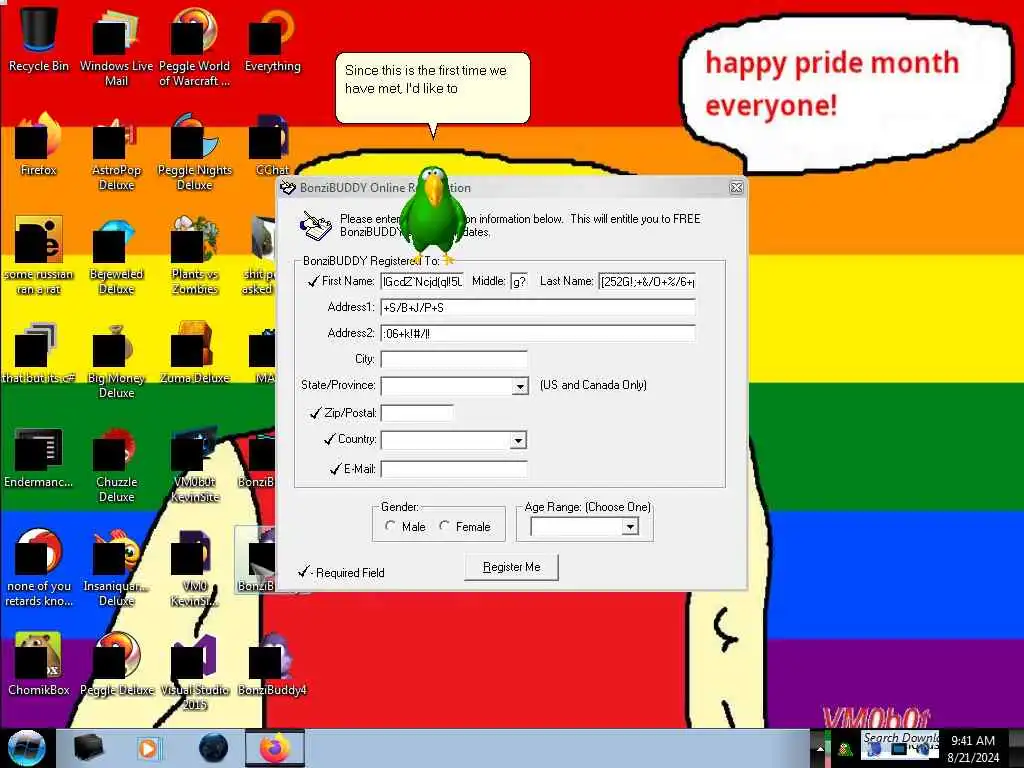
Task: Select the Big Money Deluxe icon
Action: [116, 360]
